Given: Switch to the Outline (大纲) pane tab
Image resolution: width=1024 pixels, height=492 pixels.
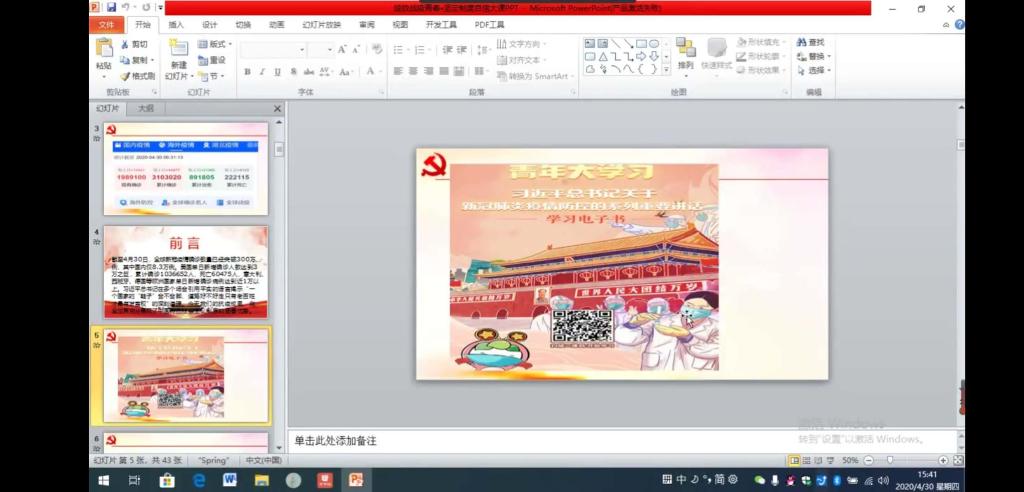Looking at the screenshot, I should click(x=146, y=108).
